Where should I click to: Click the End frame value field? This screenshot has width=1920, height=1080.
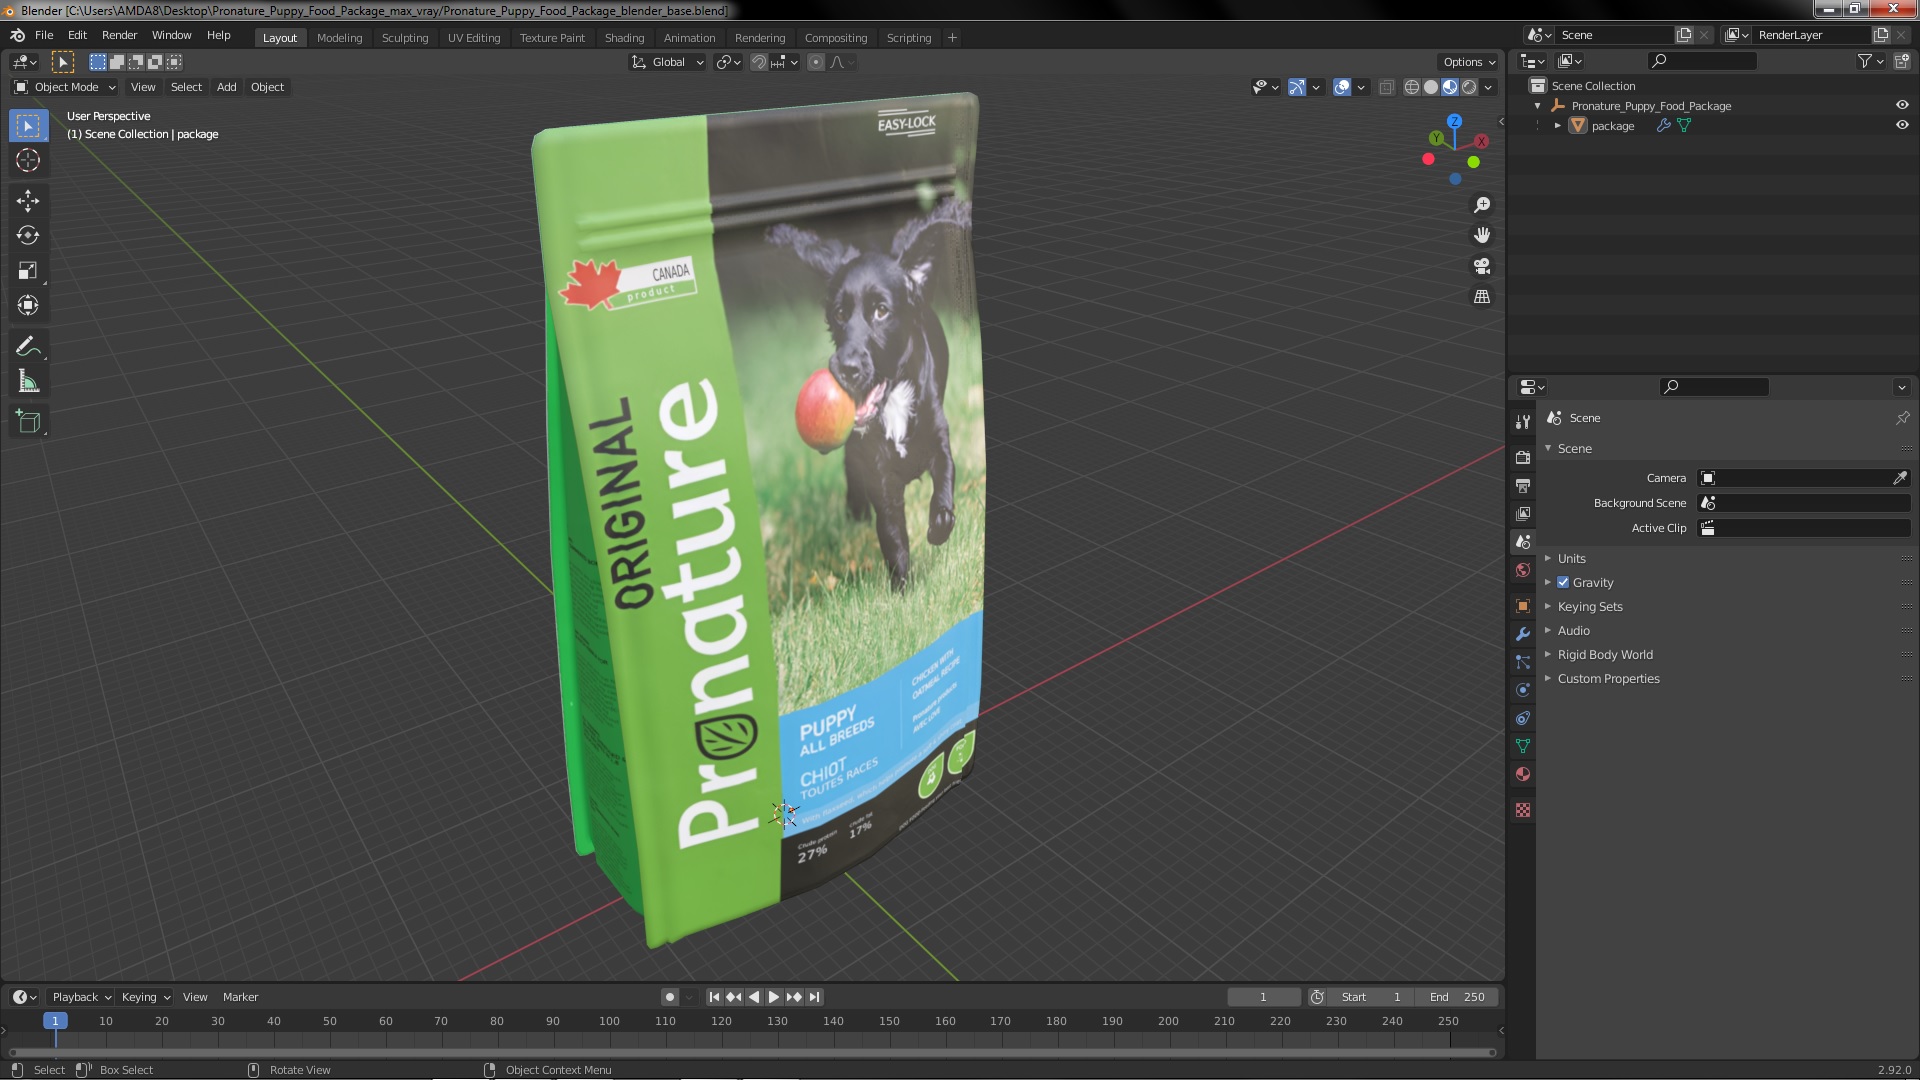coord(1458,997)
